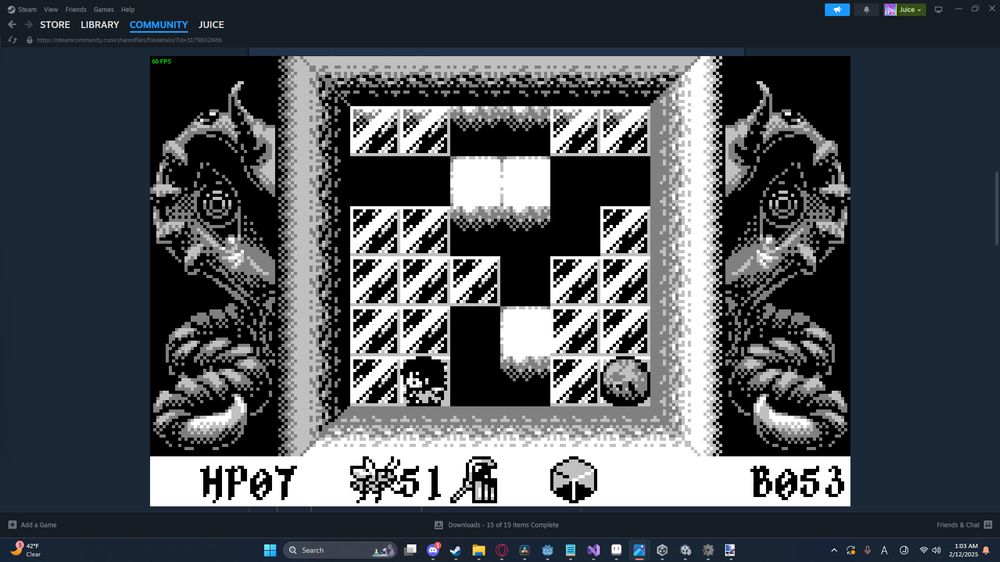Switch to the COMMUNITY tab

pos(159,25)
